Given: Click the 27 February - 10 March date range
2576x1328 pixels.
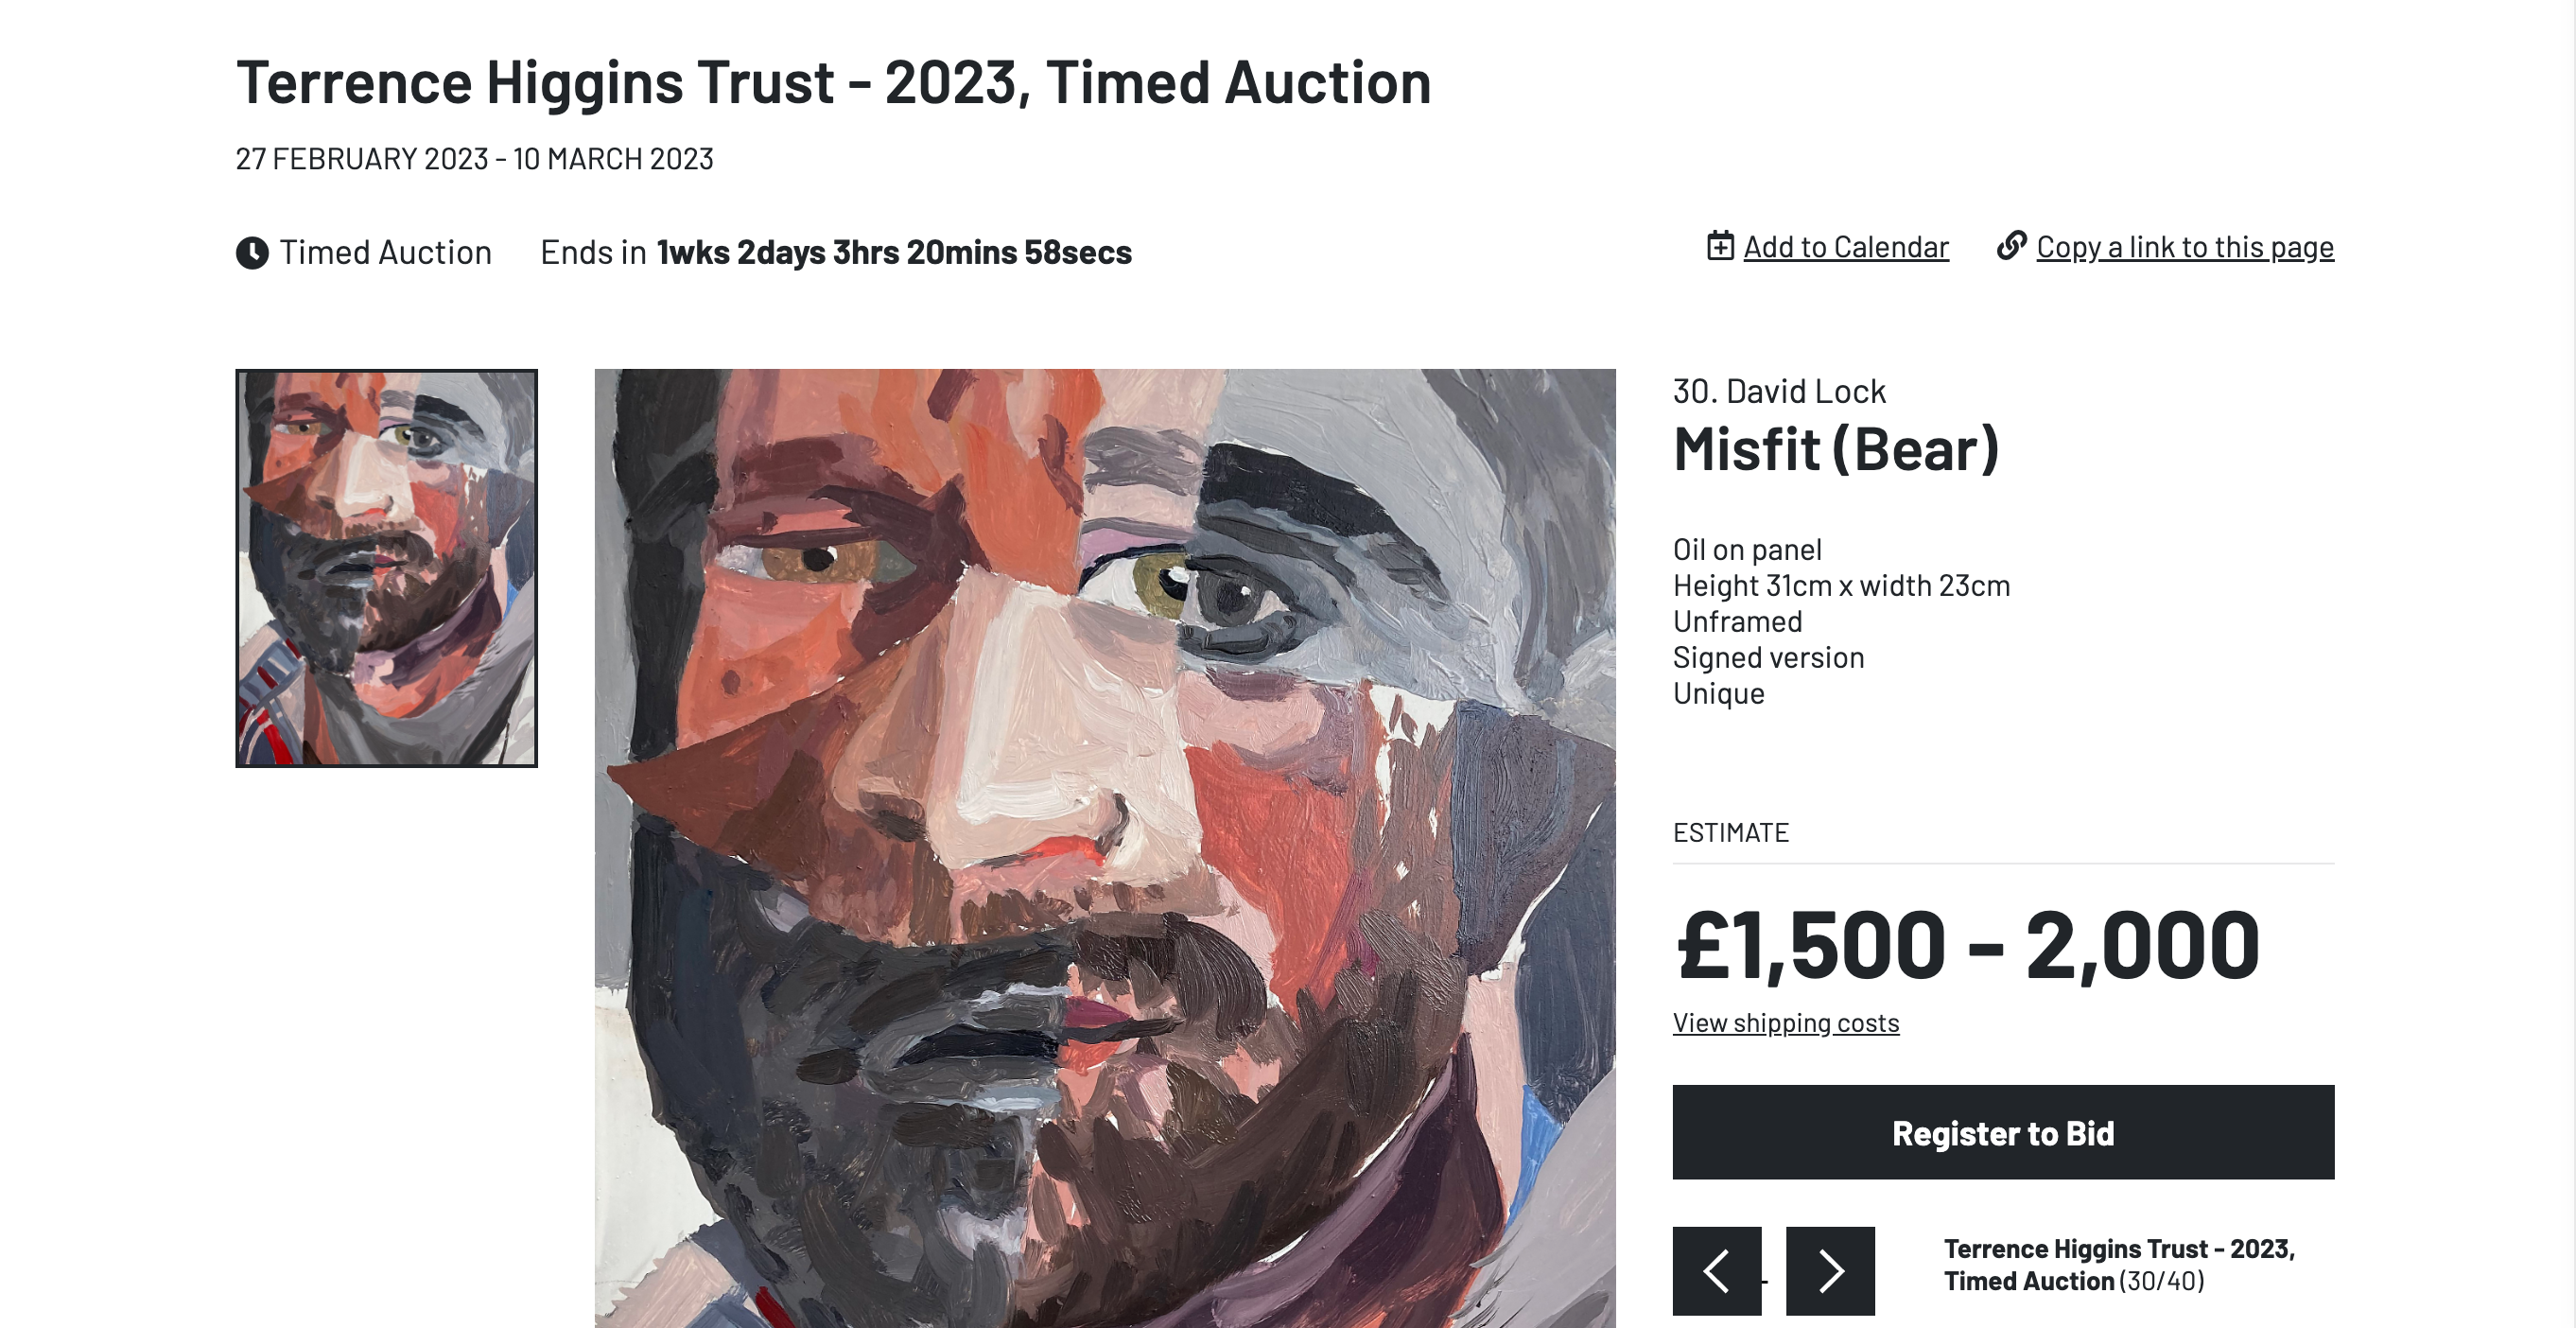Looking at the screenshot, I should tap(474, 159).
